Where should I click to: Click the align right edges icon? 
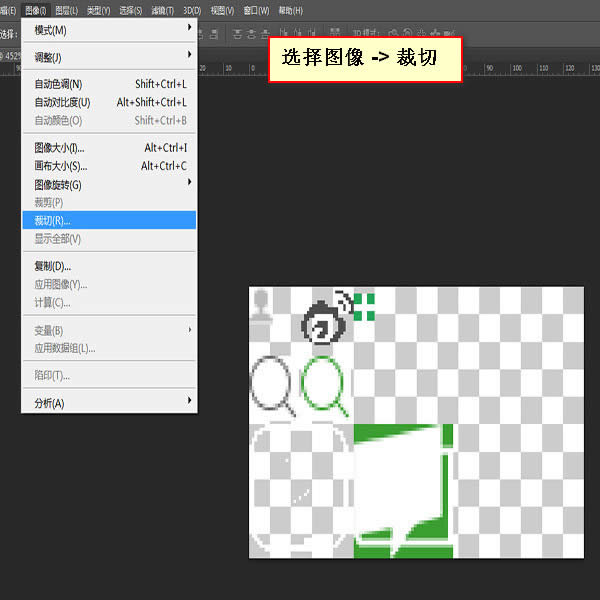[x=214, y=34]
